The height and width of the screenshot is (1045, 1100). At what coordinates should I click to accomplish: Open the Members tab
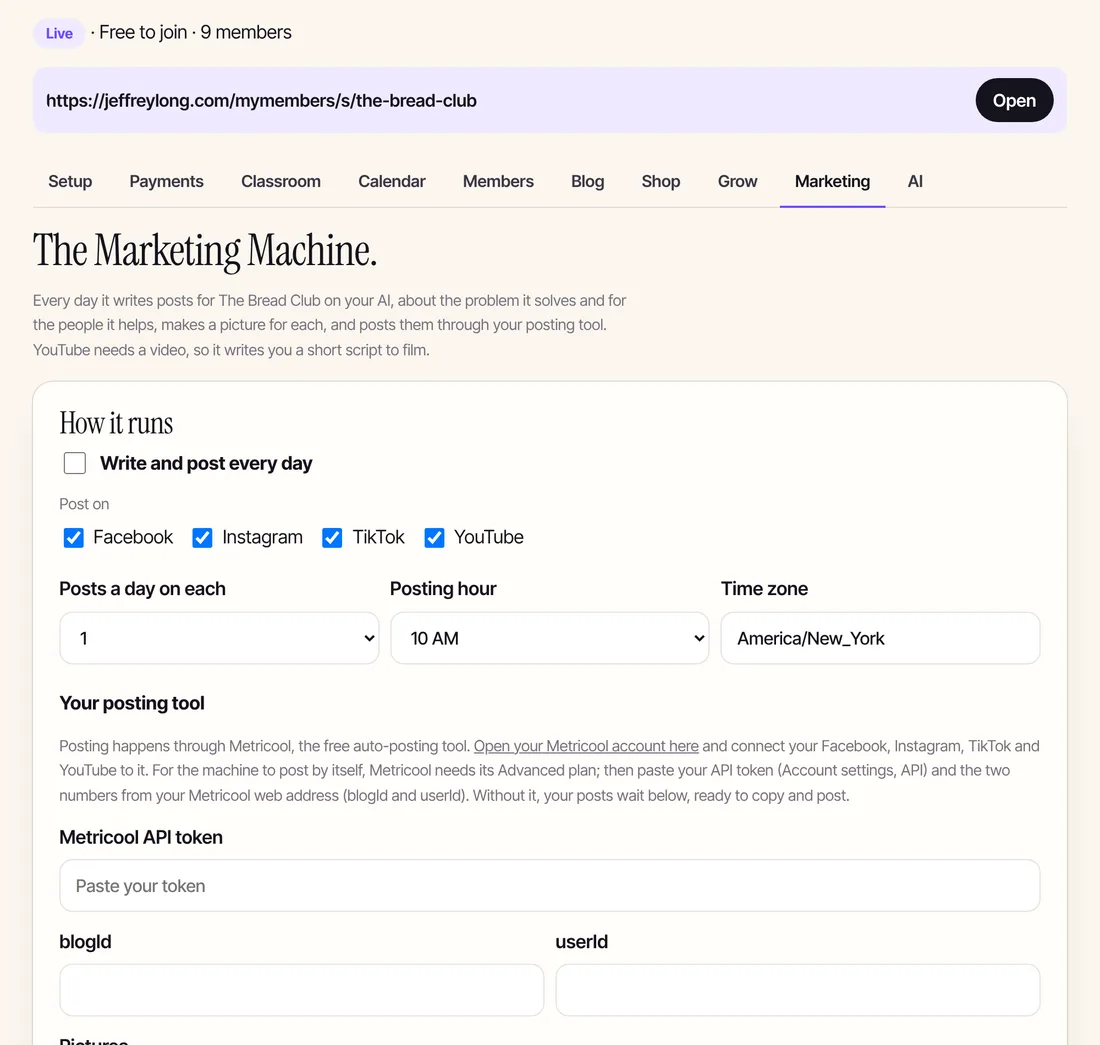coord(498,182)
